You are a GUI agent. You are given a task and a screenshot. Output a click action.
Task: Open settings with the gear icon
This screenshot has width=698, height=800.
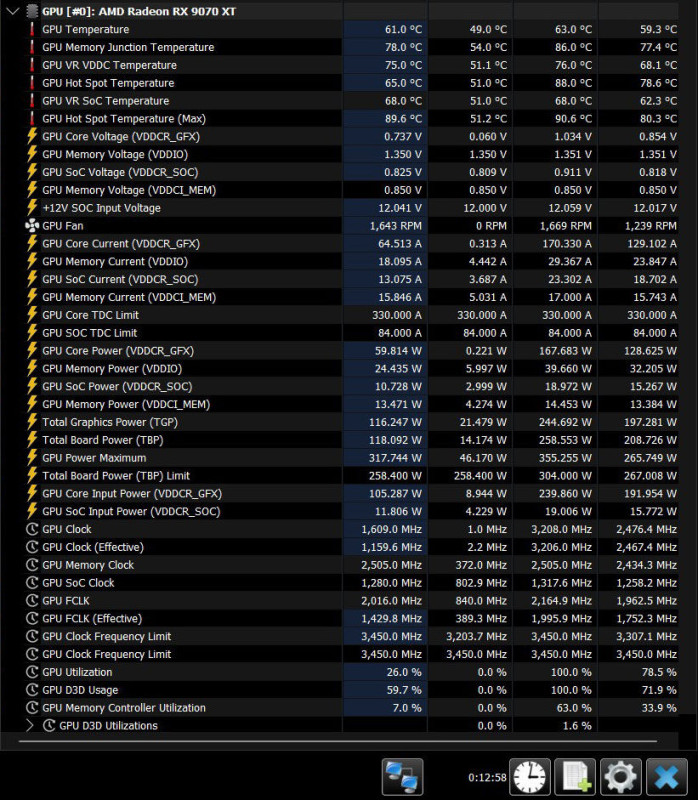click(x=620, y=777)
